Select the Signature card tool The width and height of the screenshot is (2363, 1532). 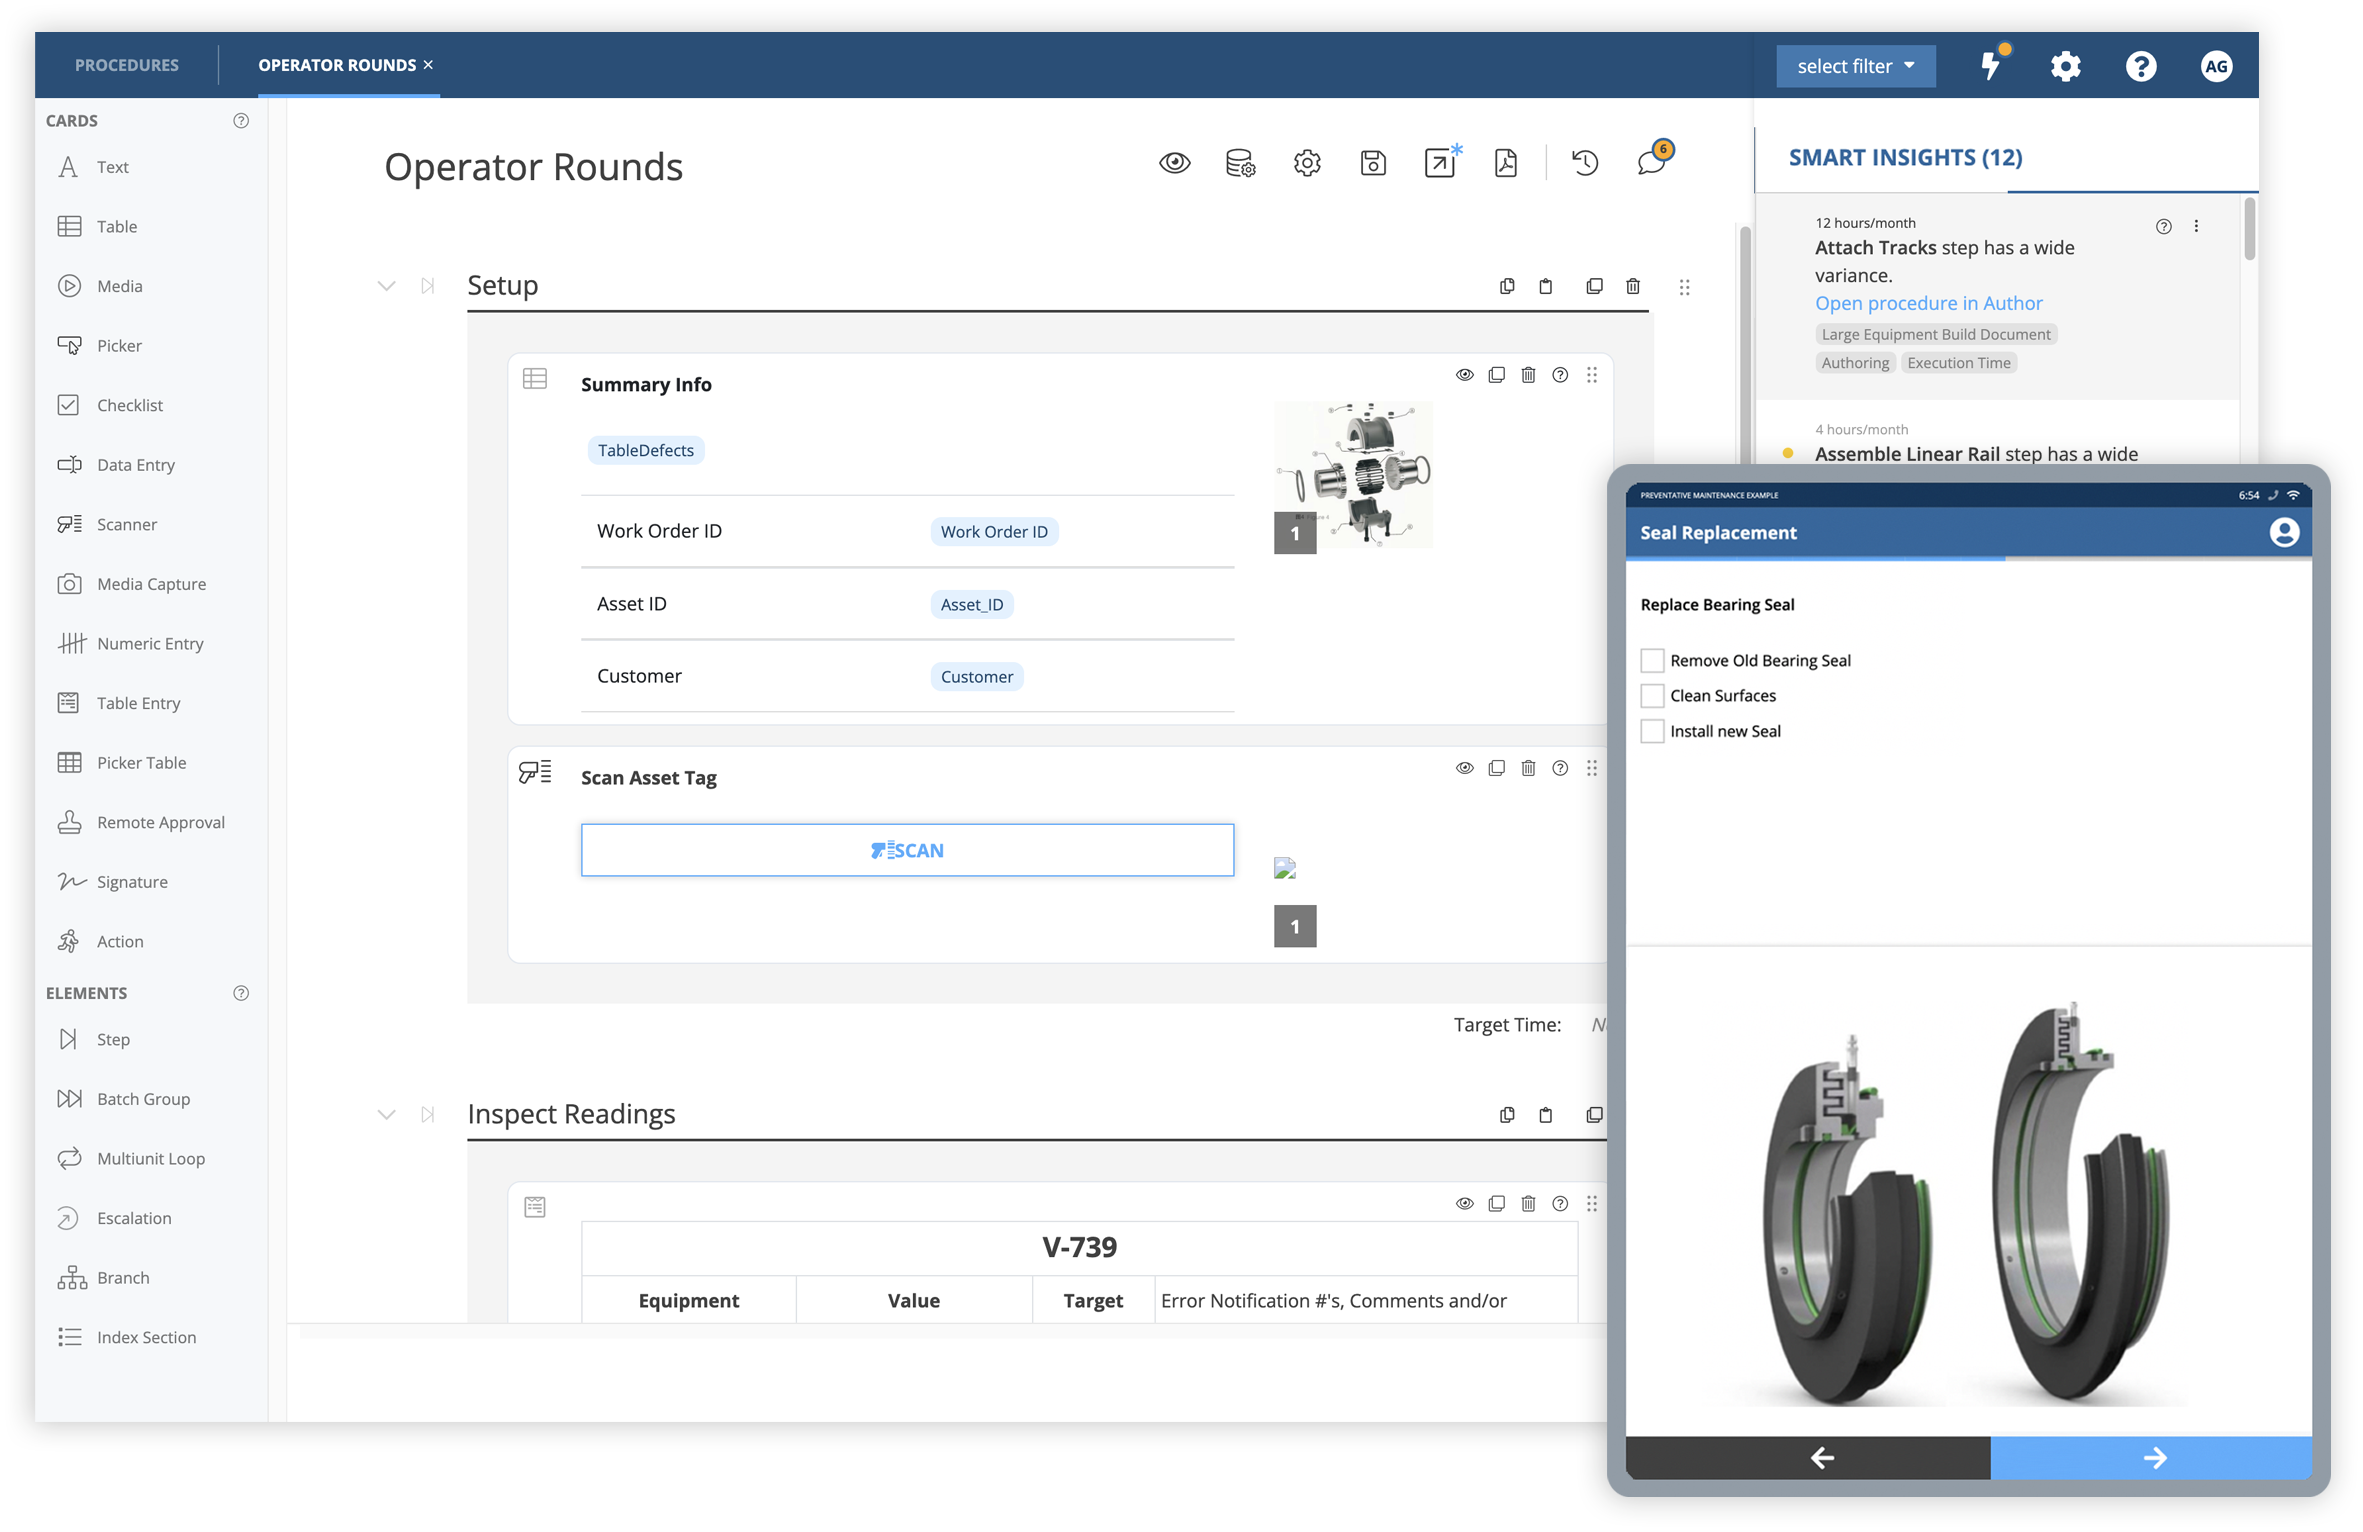coord(131,880)
